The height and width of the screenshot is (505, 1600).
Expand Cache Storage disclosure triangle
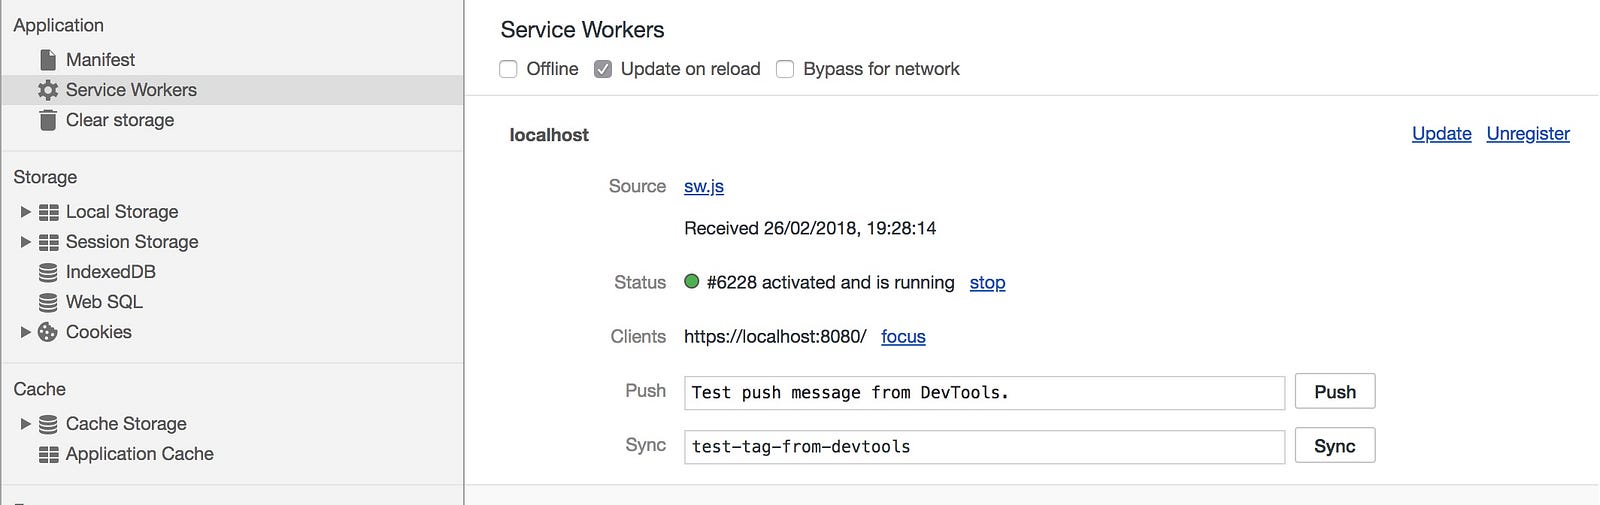click(x=26, y=424)
